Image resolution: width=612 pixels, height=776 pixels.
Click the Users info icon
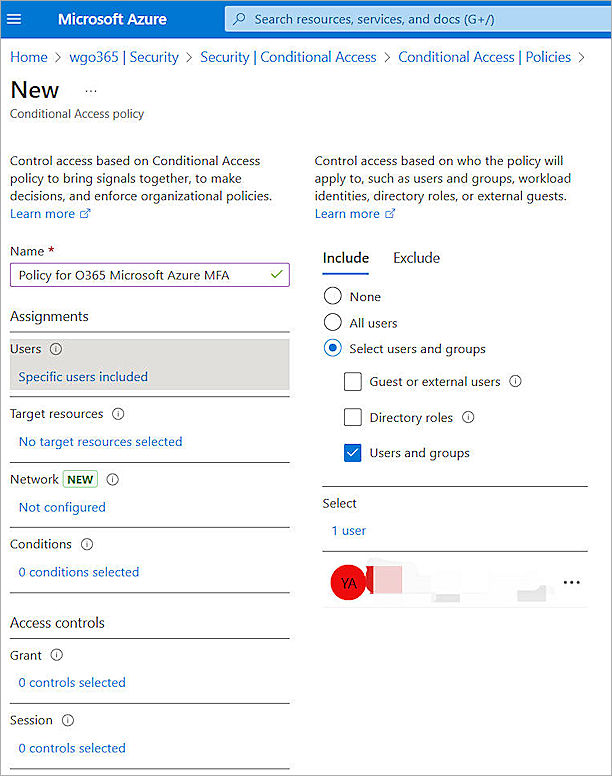pos(56,350)
